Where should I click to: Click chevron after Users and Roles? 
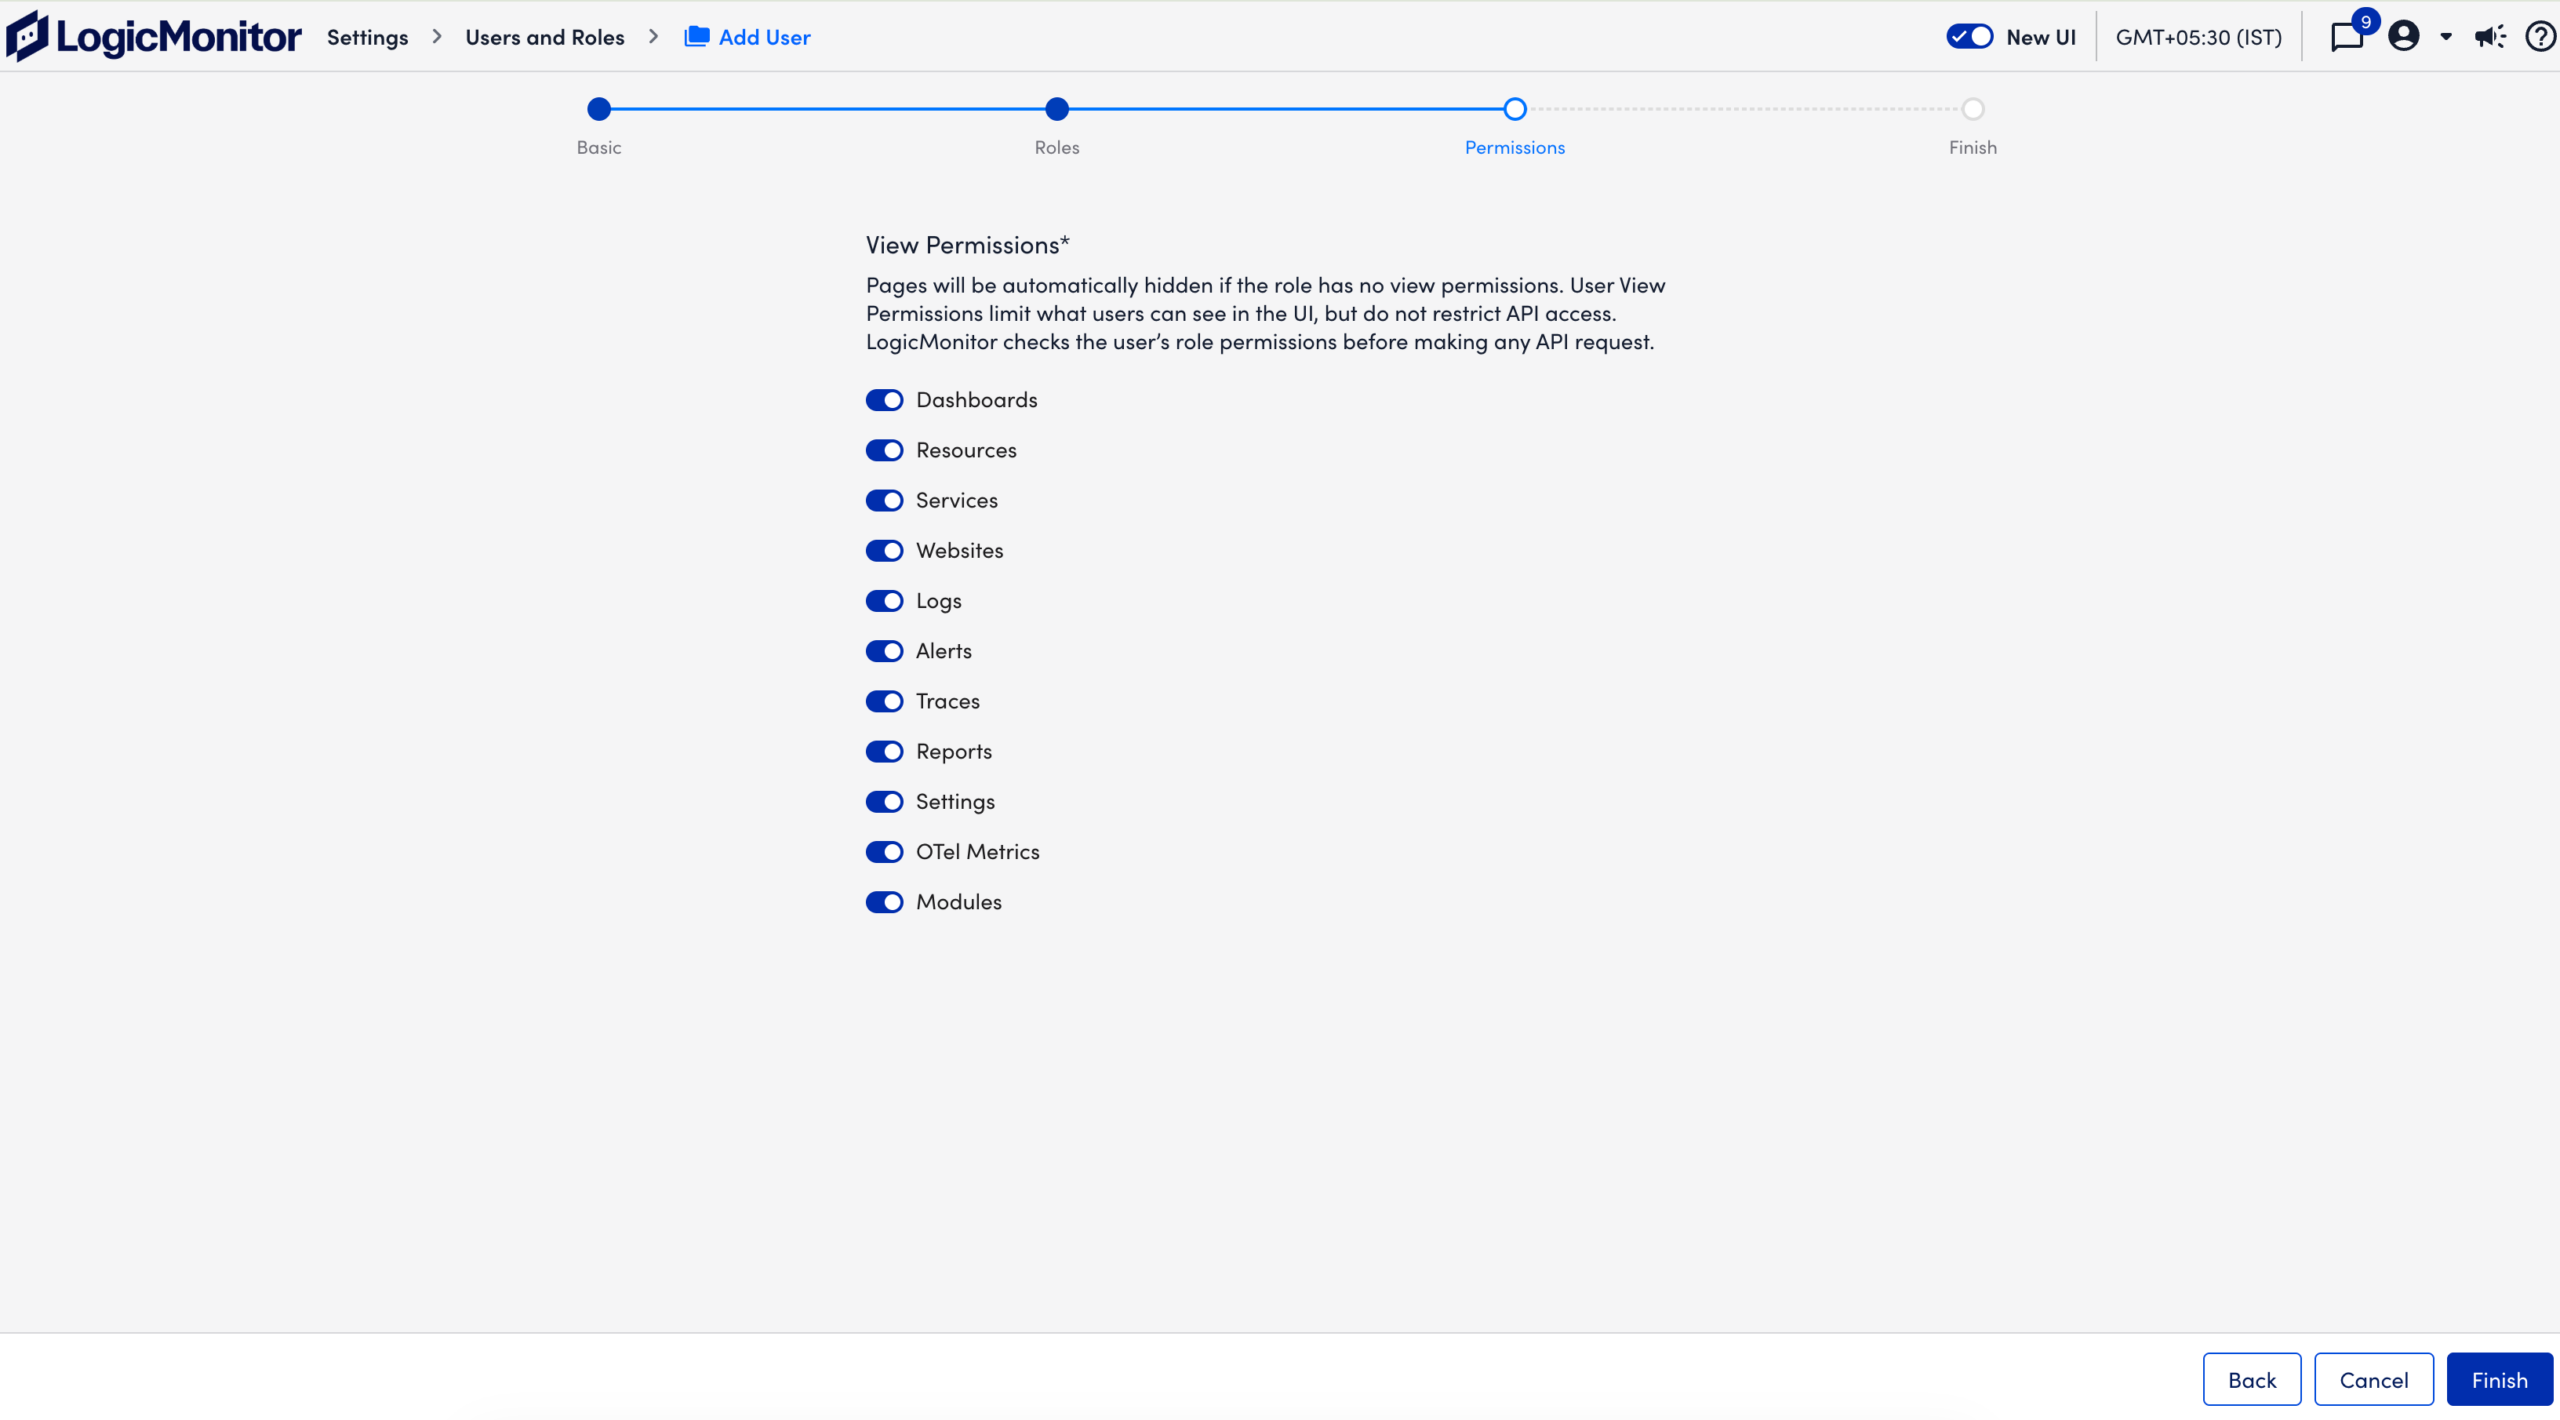click(654, 37)
